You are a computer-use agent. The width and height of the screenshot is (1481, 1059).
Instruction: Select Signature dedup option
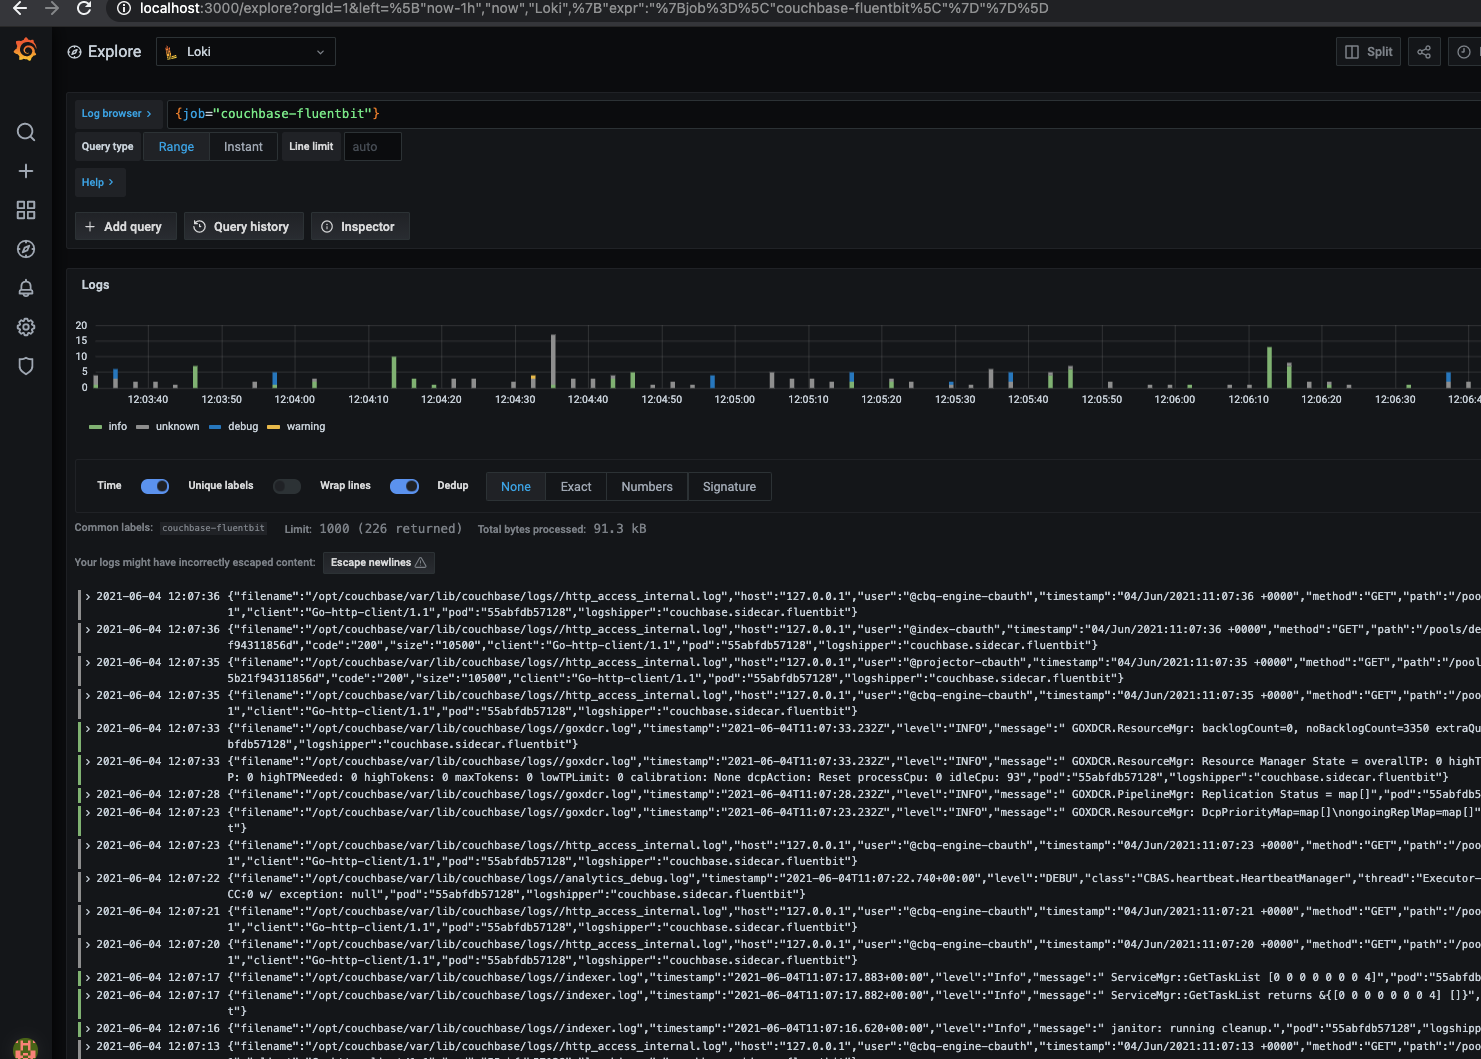click(x=729, y=487)
